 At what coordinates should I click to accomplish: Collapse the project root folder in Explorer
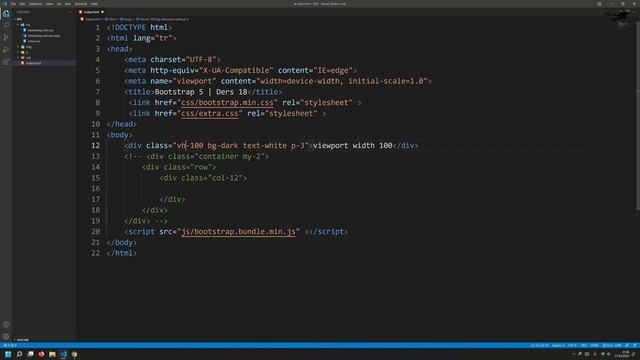coord(19,19)
